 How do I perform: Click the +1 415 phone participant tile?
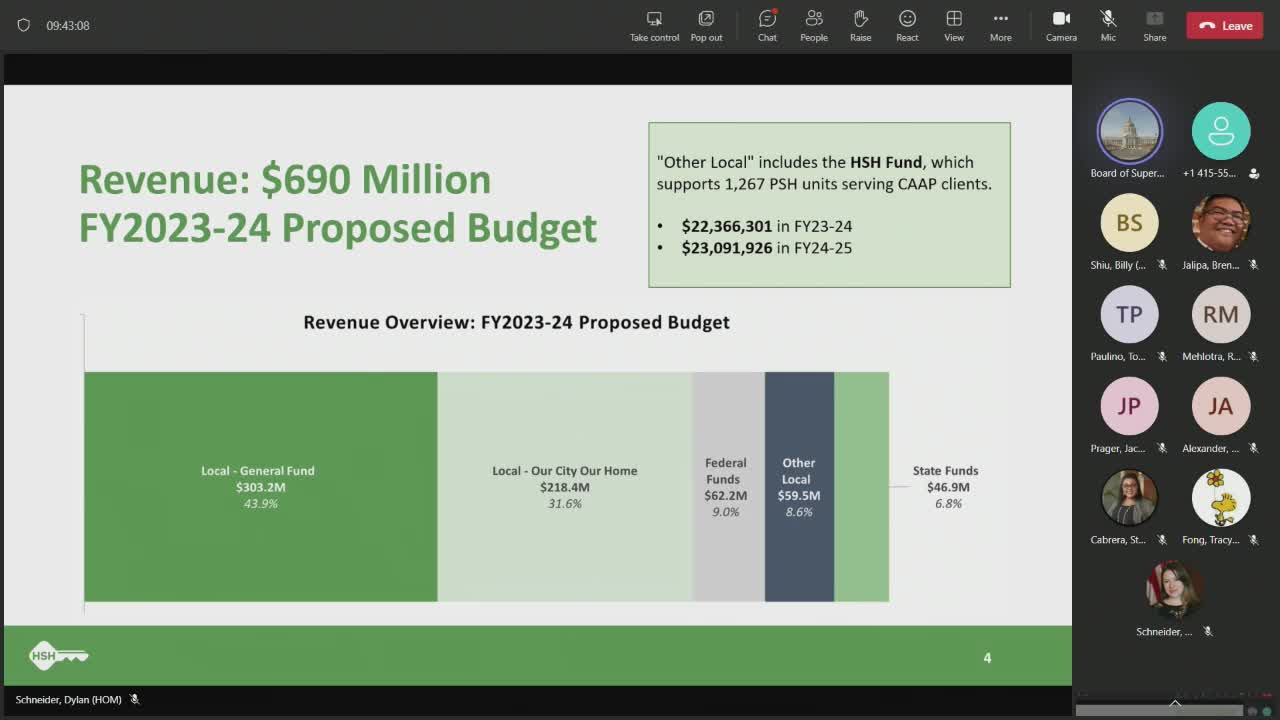click(x=1220, y=131)
